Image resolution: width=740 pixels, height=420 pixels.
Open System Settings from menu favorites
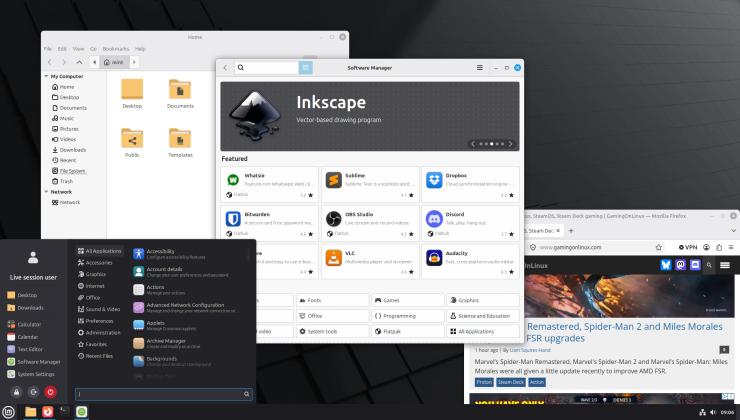click(x=31, y=374)
